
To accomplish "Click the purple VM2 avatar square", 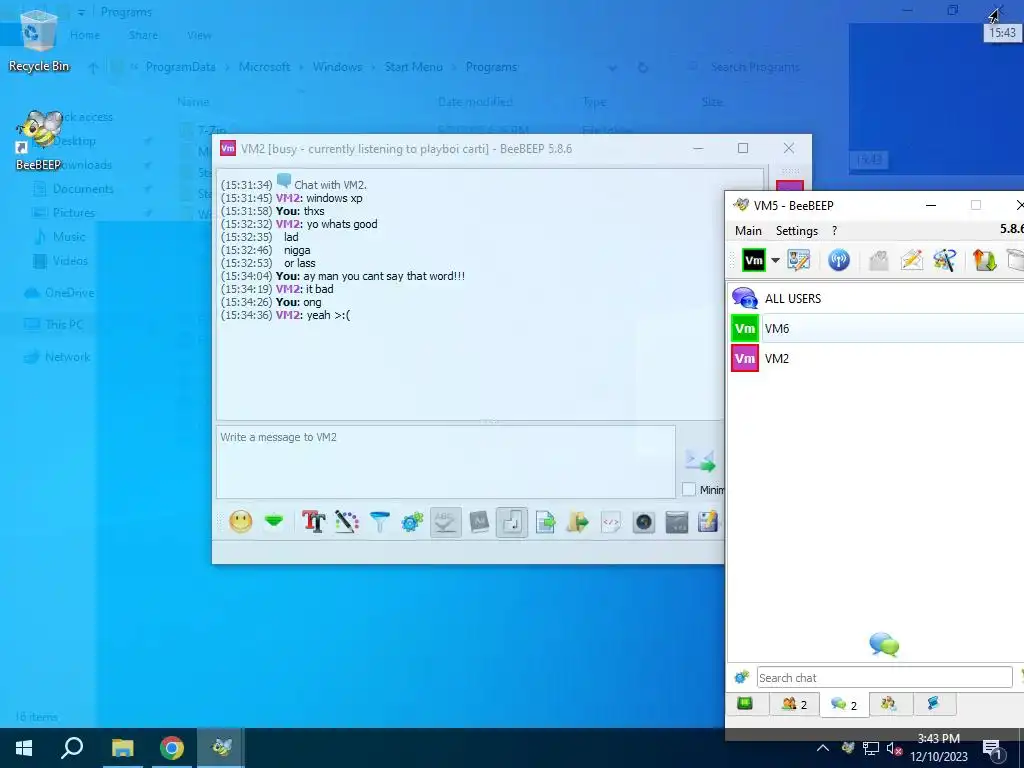I will (744, 359).
